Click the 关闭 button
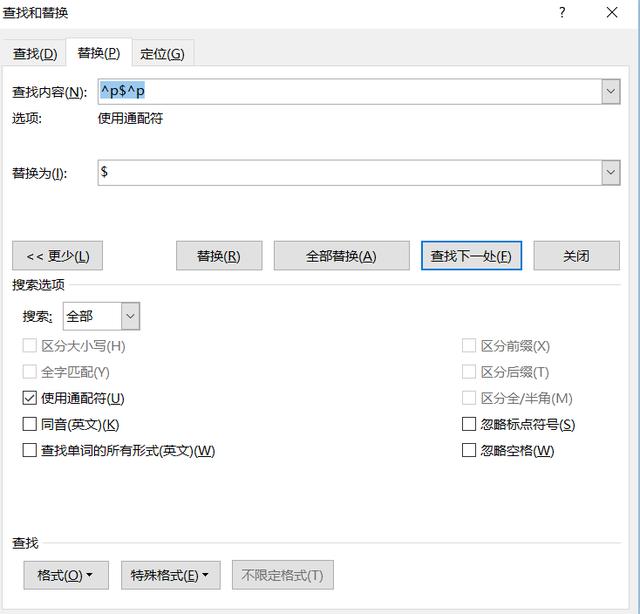 click(577, 256)
